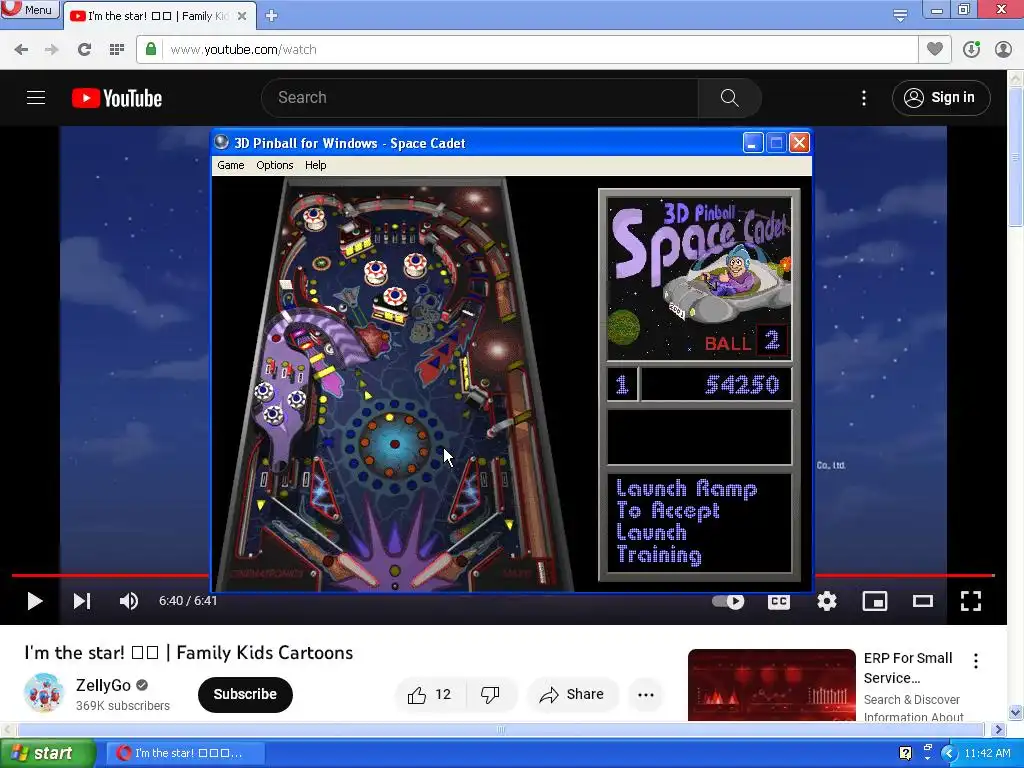1024x768 pixels.
Task: Expand hidden system tray icons
Action: (949, 754)
